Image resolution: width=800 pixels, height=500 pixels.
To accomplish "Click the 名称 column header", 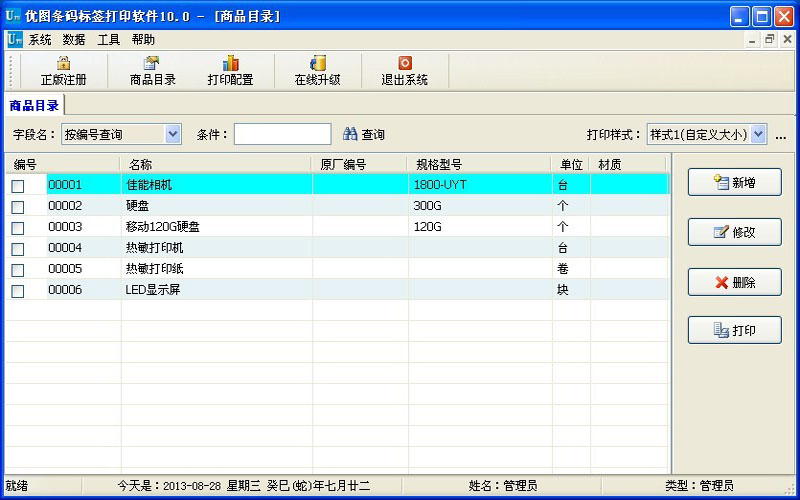I will tap(140, 164).
